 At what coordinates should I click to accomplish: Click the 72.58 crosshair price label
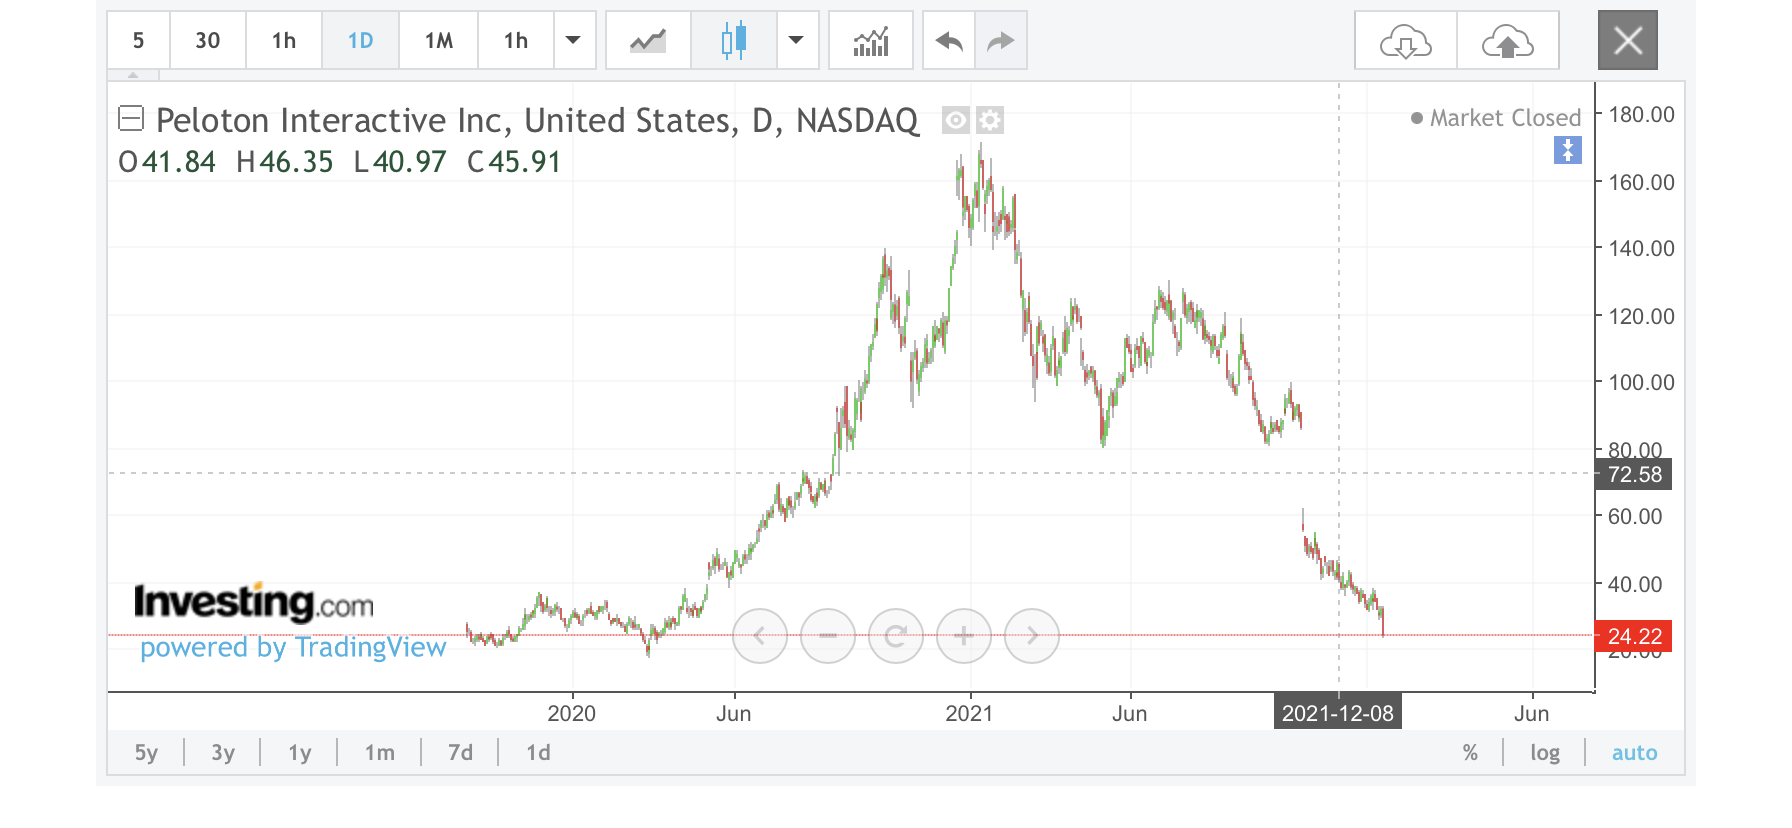[1634, 474]
